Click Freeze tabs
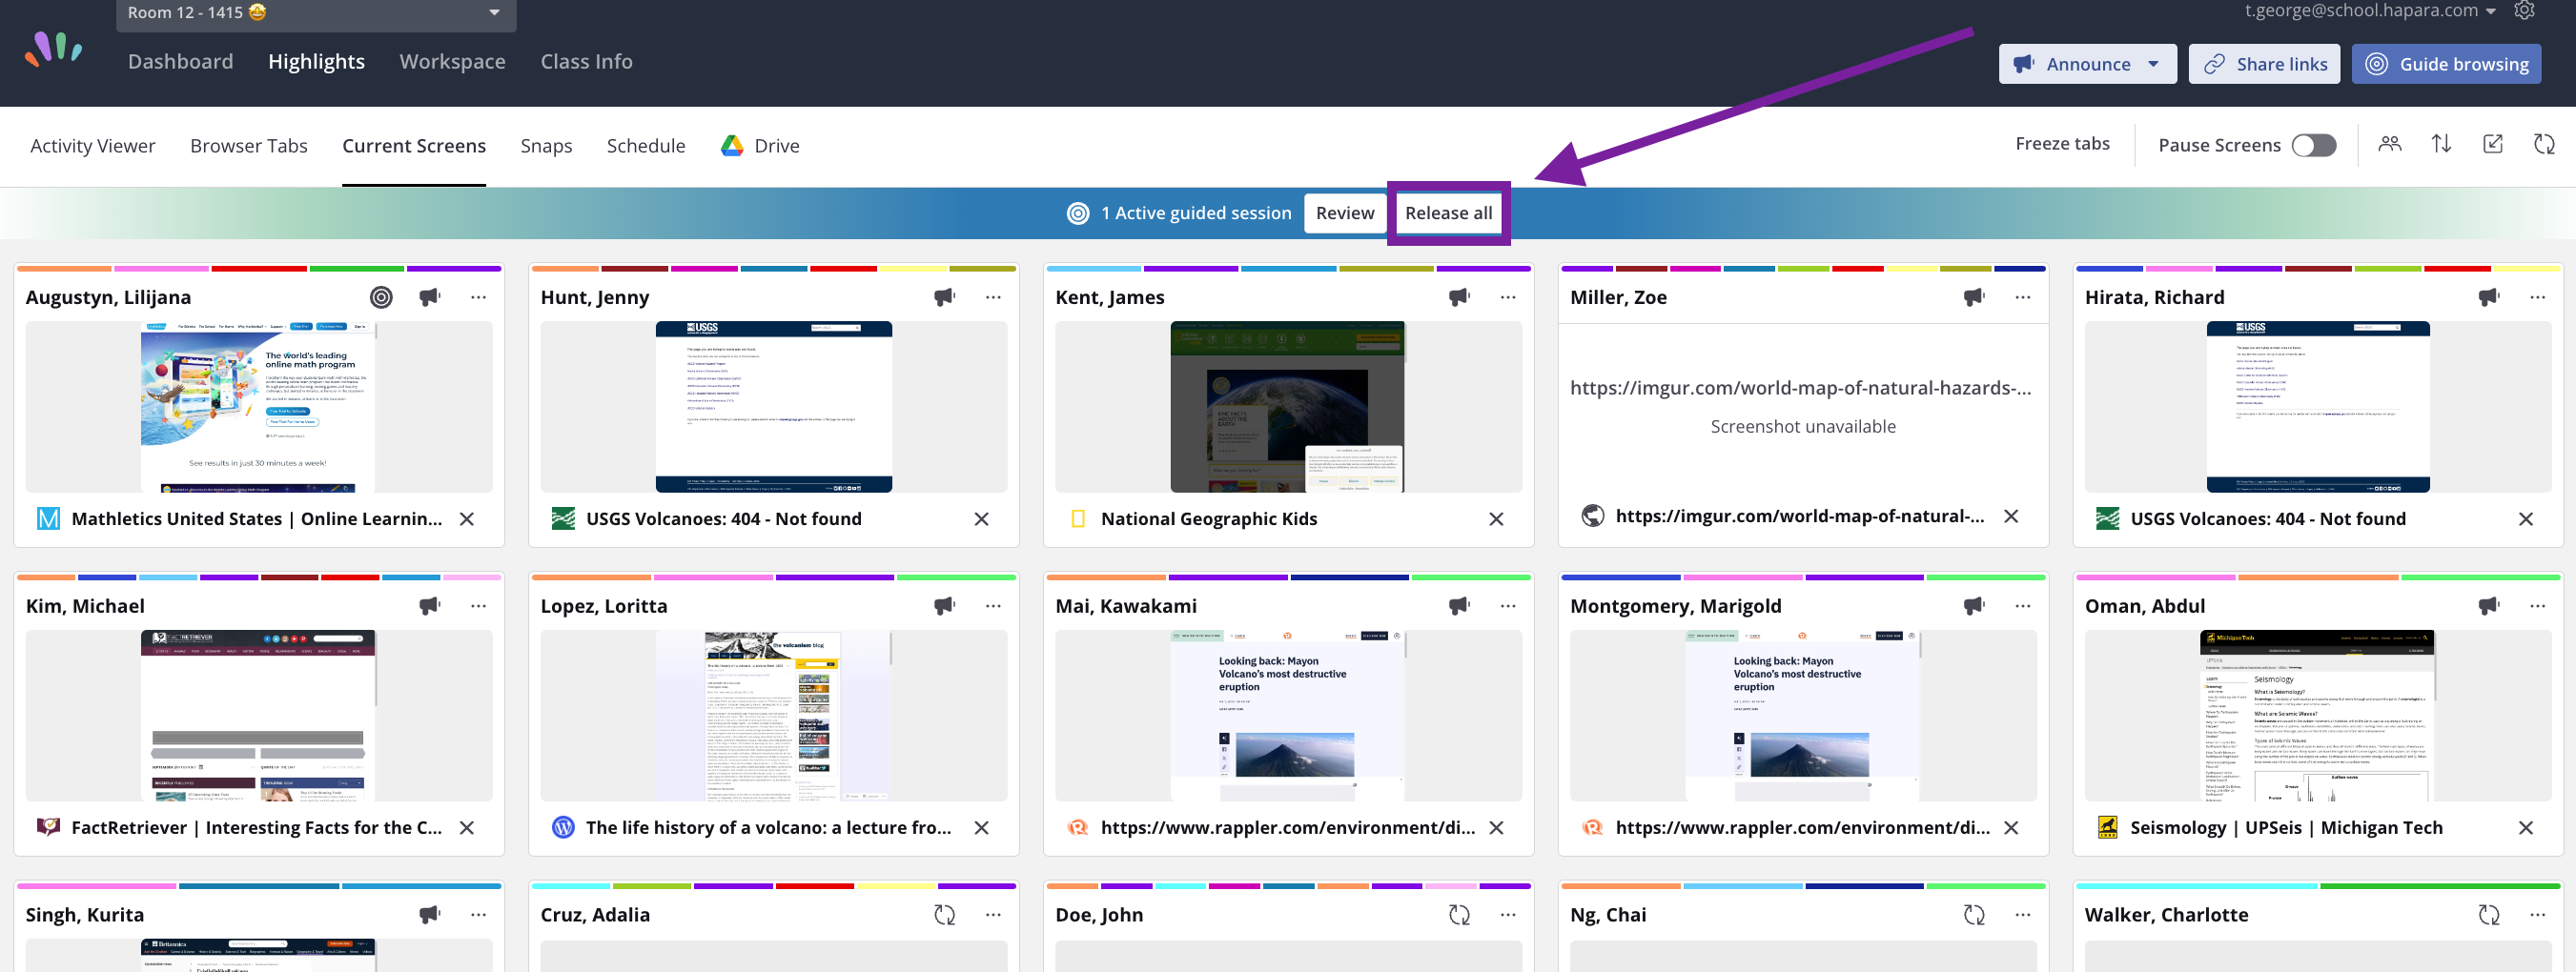 (x=2062, y=144)
